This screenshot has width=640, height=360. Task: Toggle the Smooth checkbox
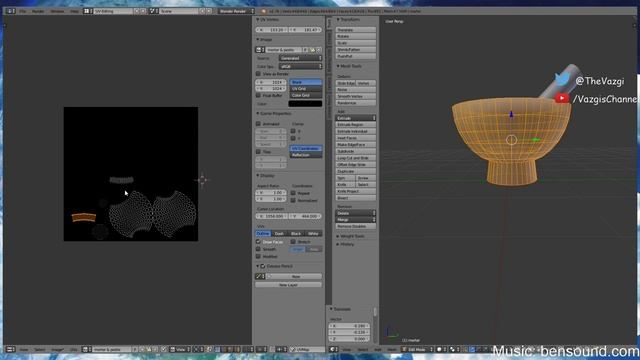point(258,249)
